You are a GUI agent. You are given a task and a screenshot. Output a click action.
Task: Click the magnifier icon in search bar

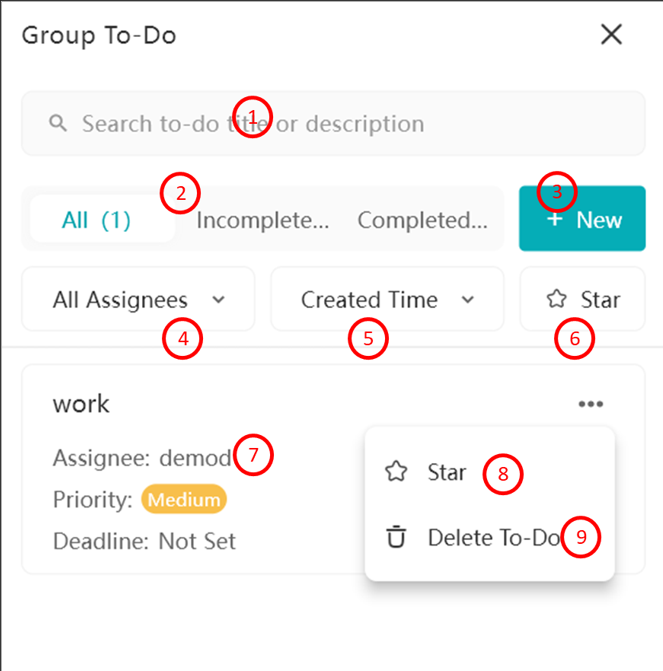(x=58, y=123)
